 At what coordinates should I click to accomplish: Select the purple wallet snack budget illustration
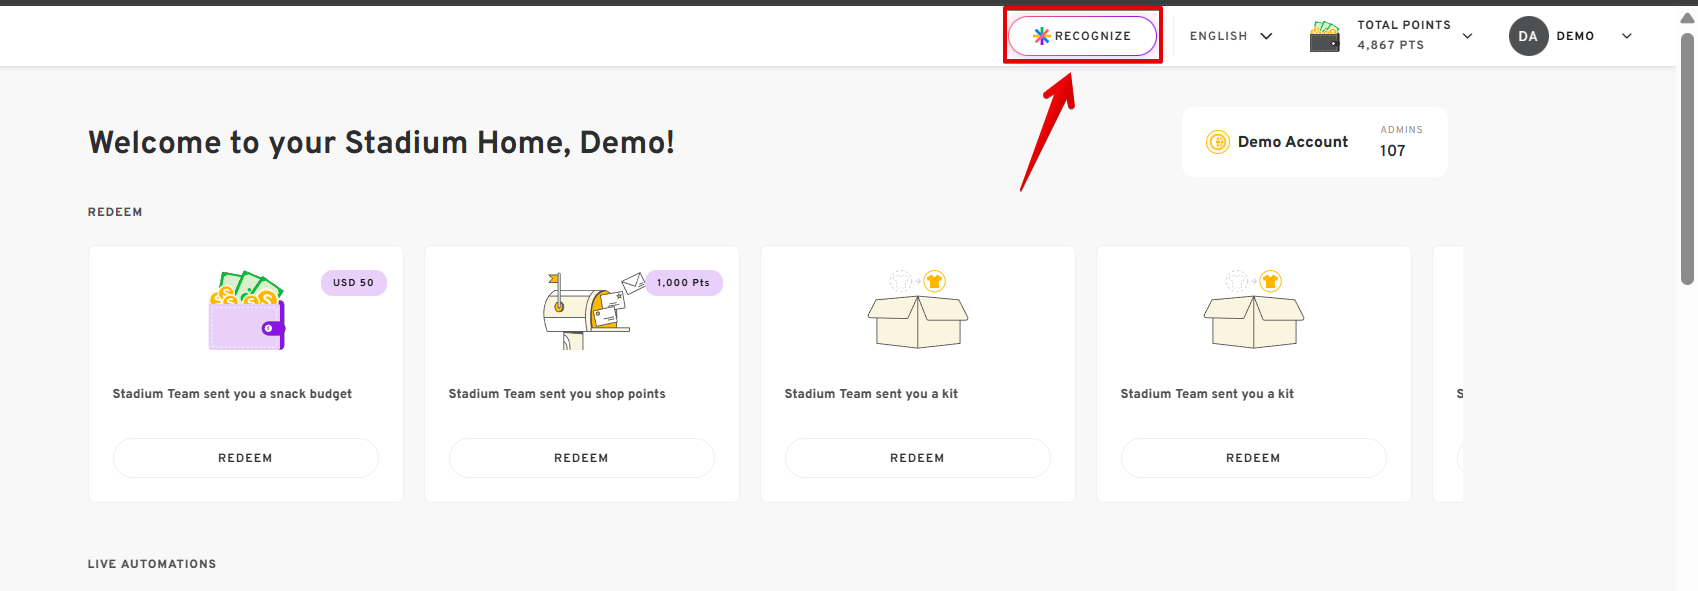(247, 311)
